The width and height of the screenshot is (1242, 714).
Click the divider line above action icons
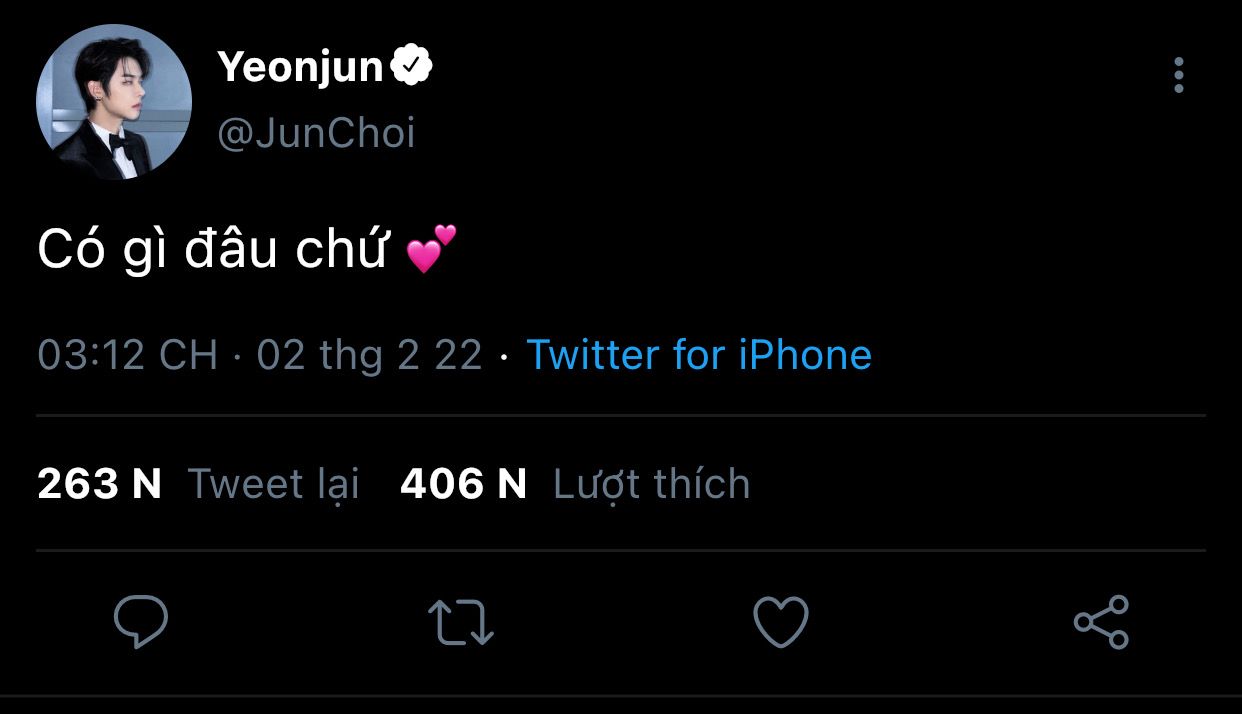tap(621, 550)
